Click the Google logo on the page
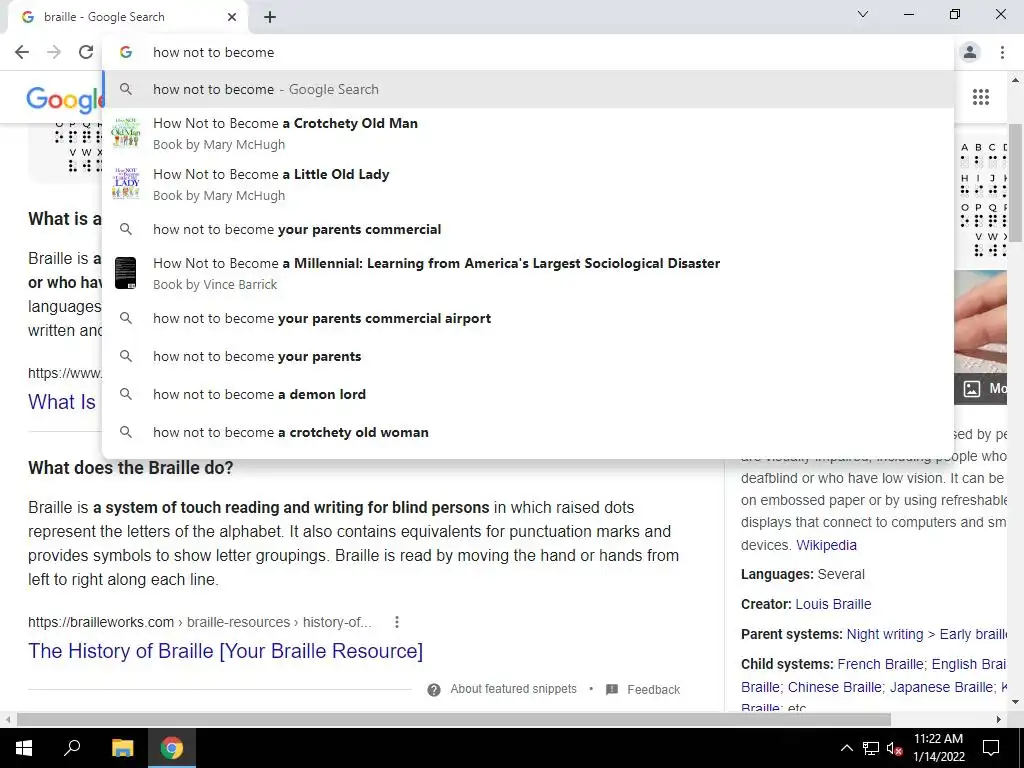The width and height of the screenshot is (1024, 768). [x=64, y=99]
